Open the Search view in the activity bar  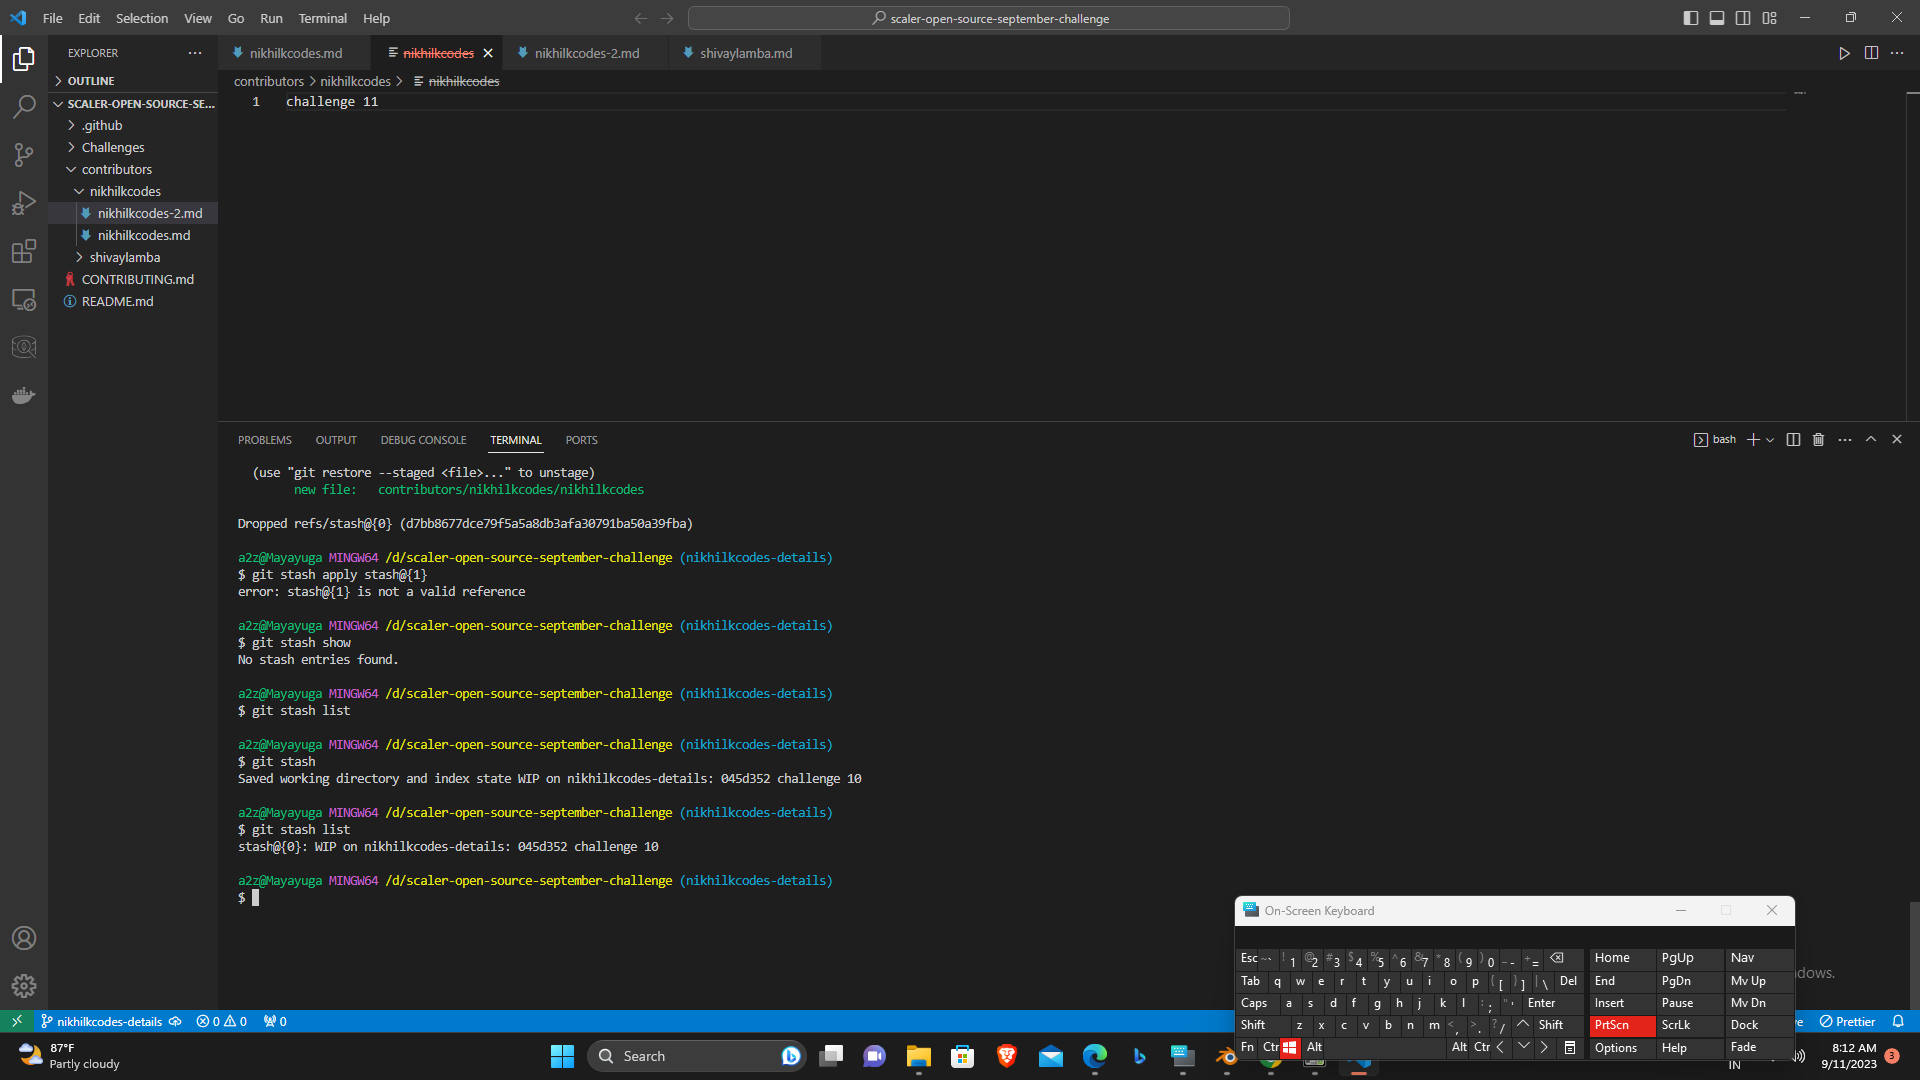pyautogui.click(x=24, y=106)
